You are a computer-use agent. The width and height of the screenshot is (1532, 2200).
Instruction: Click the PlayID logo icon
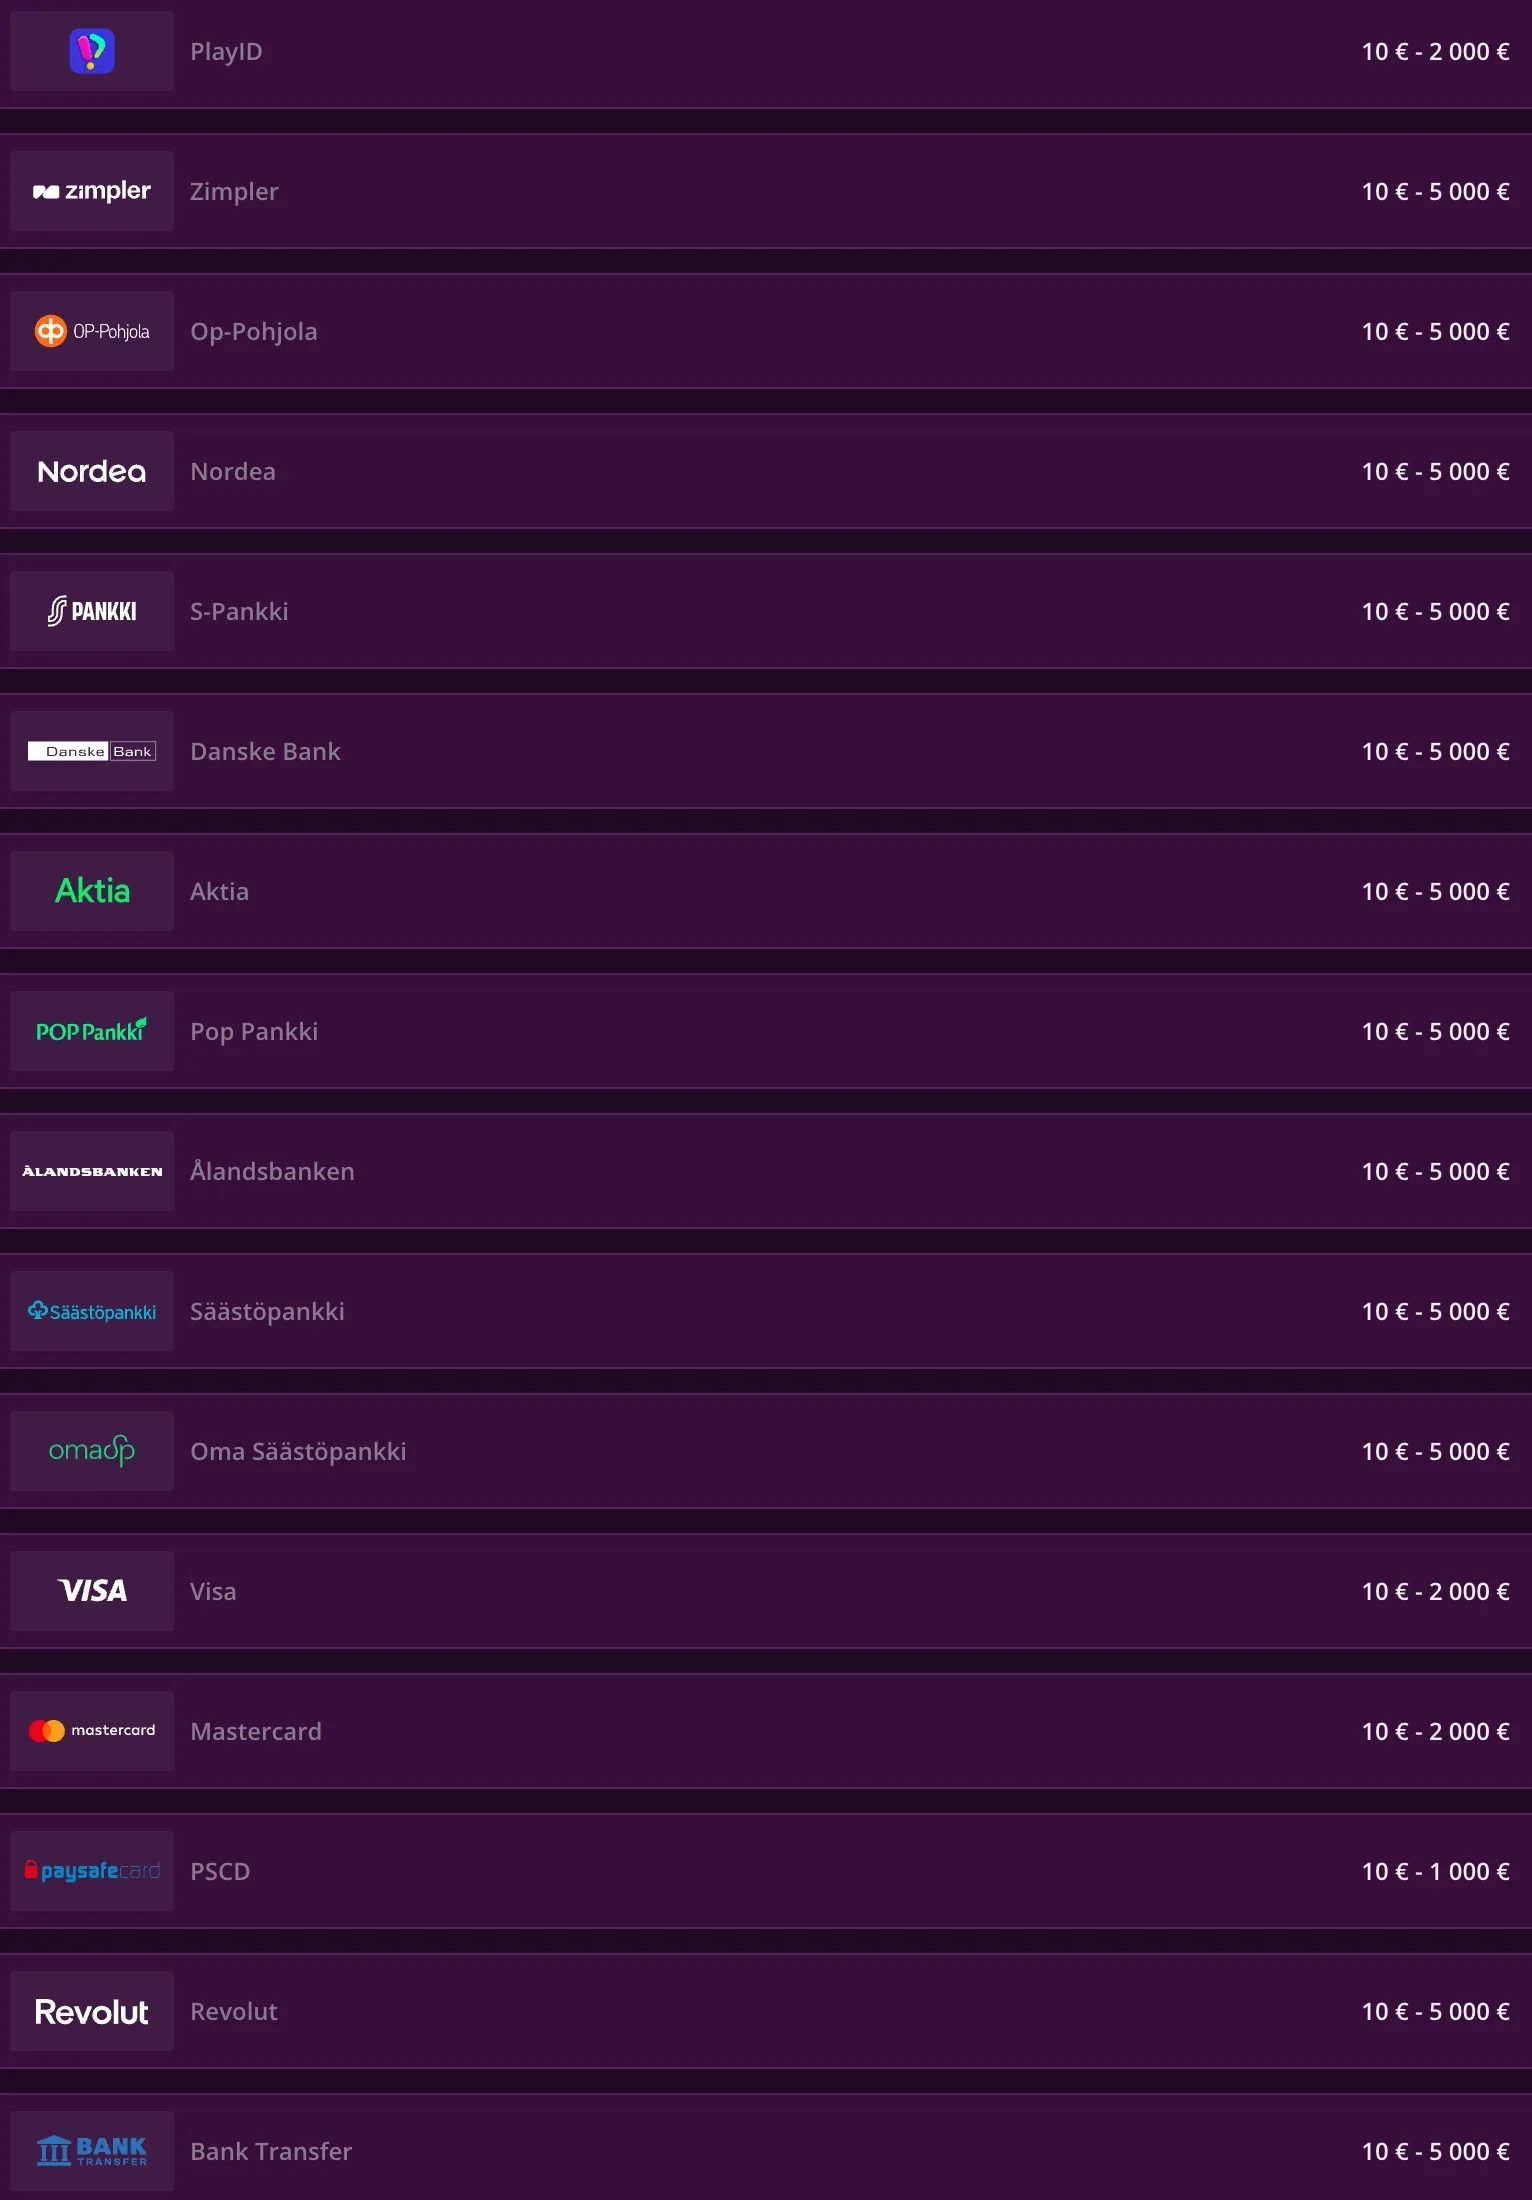pos(92,51)
